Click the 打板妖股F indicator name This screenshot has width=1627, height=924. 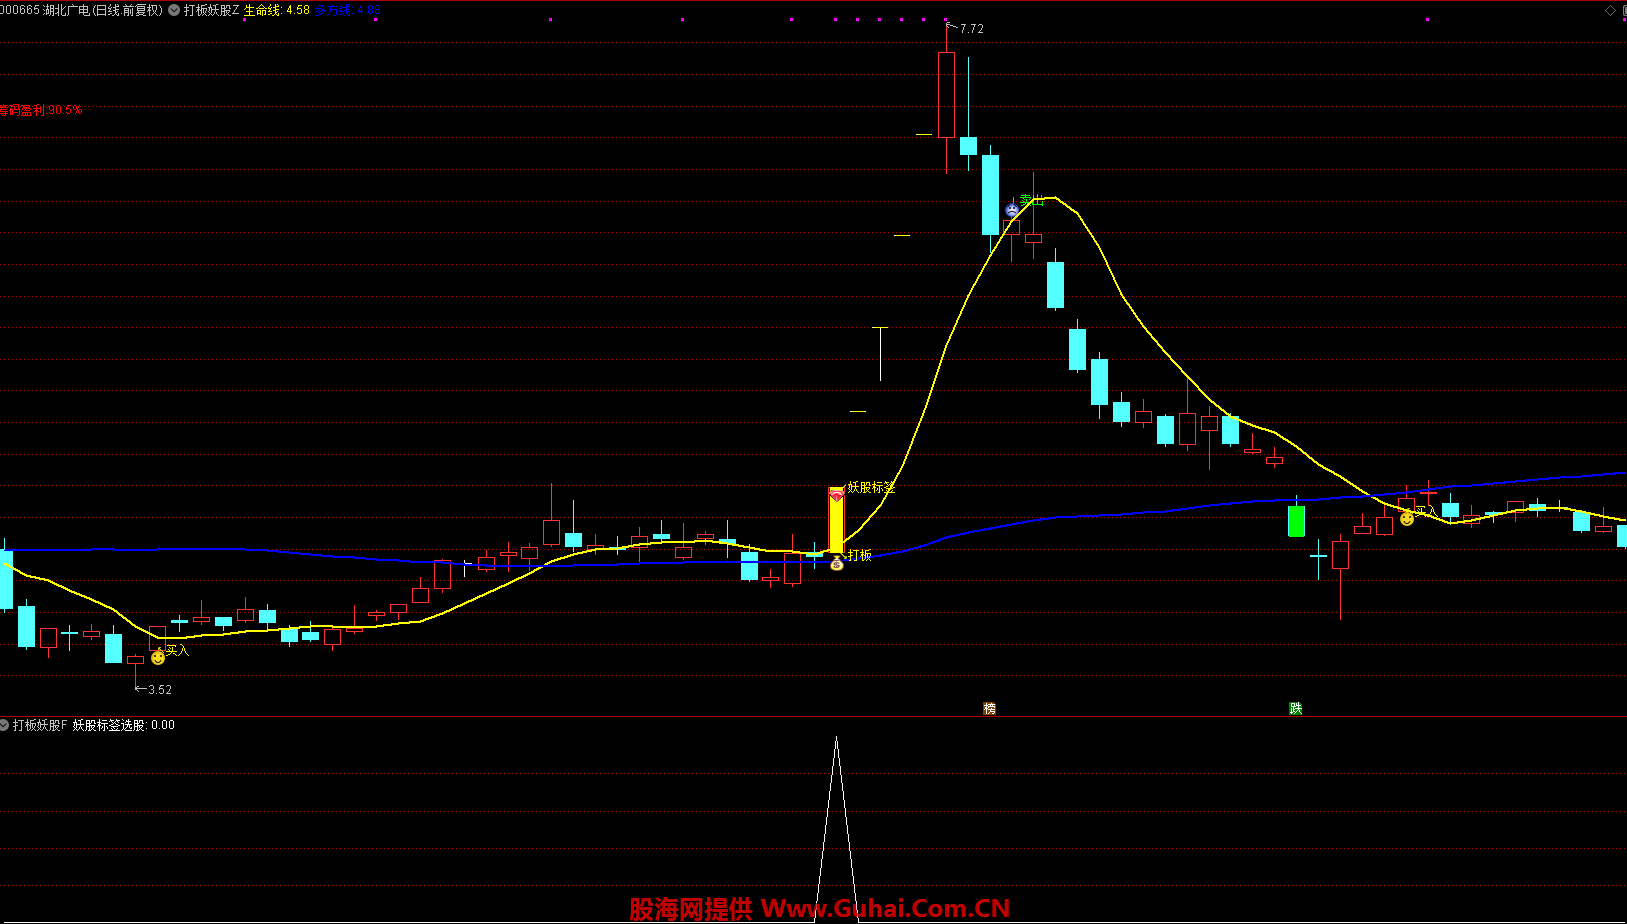click(x=40, y=725)
